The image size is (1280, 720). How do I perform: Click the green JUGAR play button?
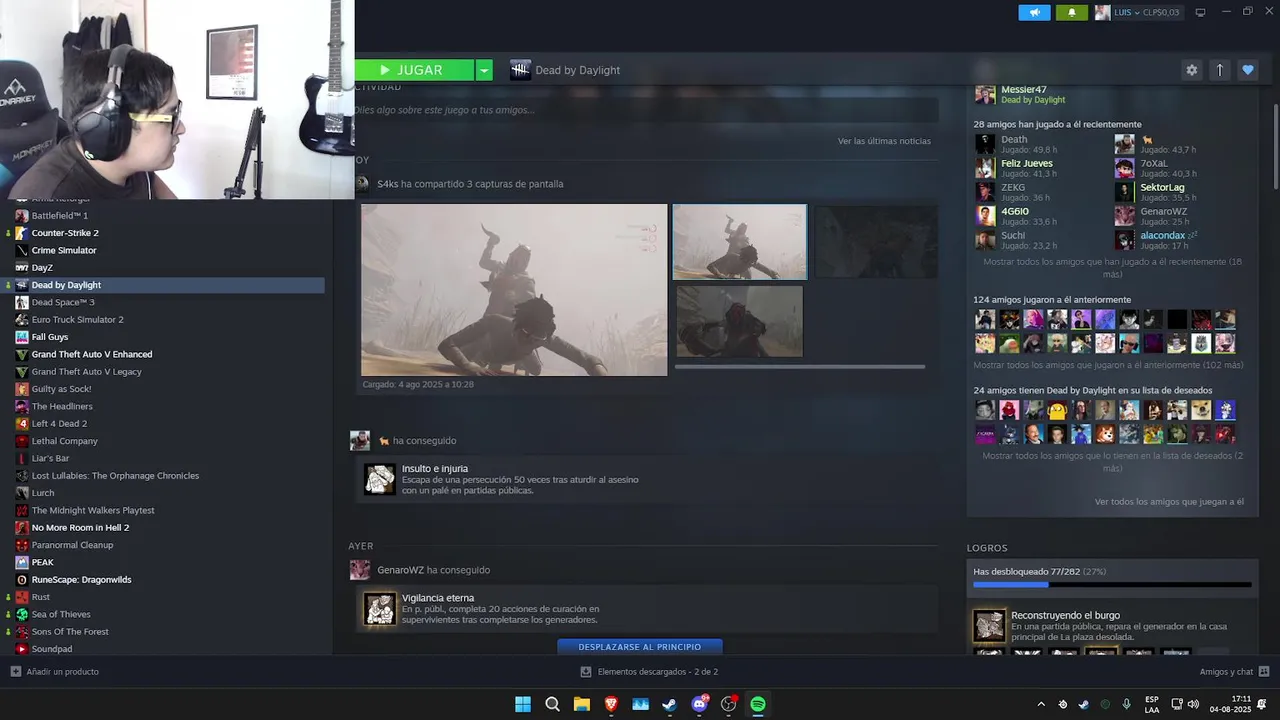point(413,70)
